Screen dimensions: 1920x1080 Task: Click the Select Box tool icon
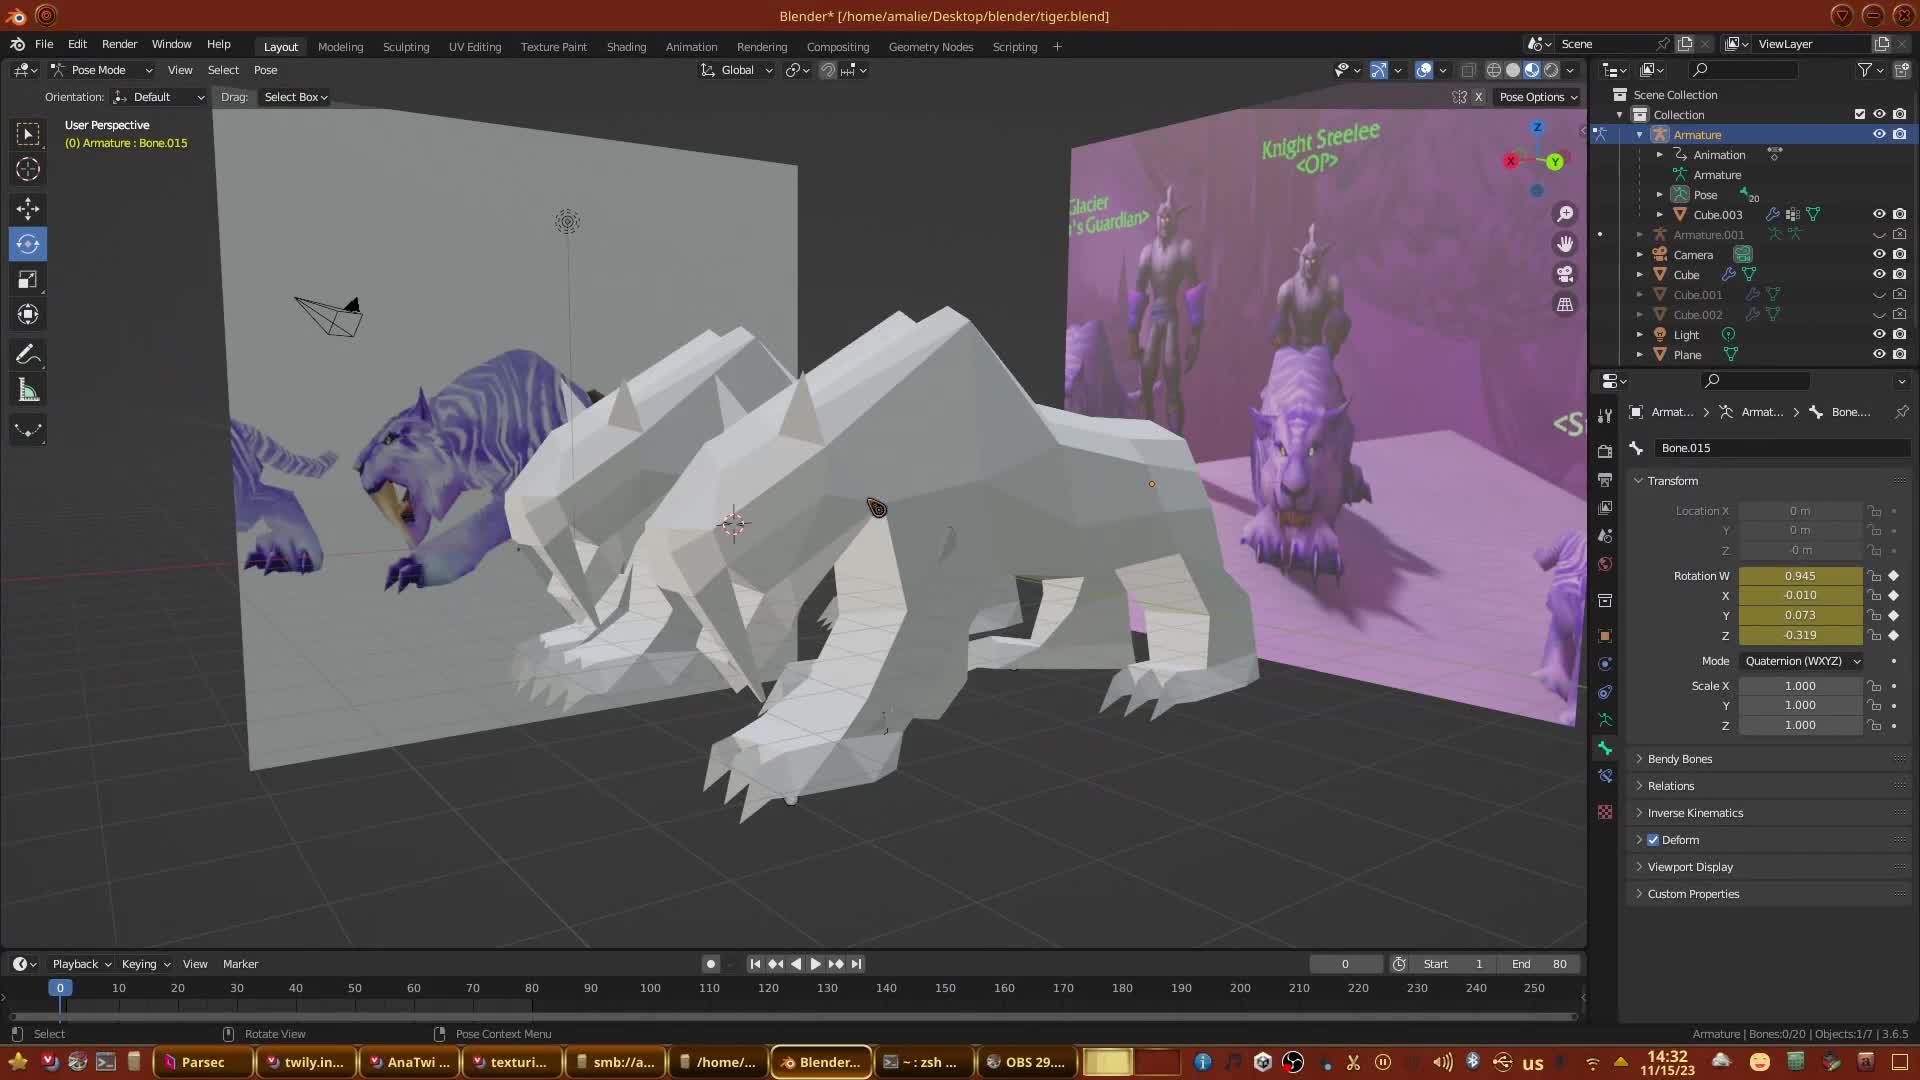pos(28,134)
